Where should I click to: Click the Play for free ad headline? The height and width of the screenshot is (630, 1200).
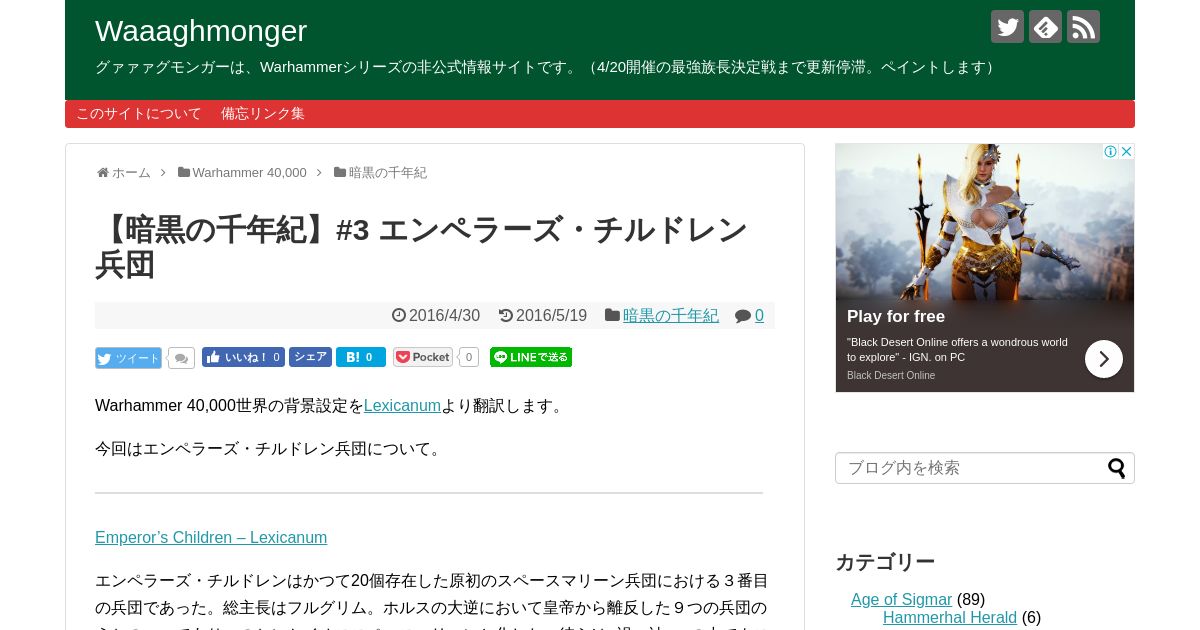896,317
